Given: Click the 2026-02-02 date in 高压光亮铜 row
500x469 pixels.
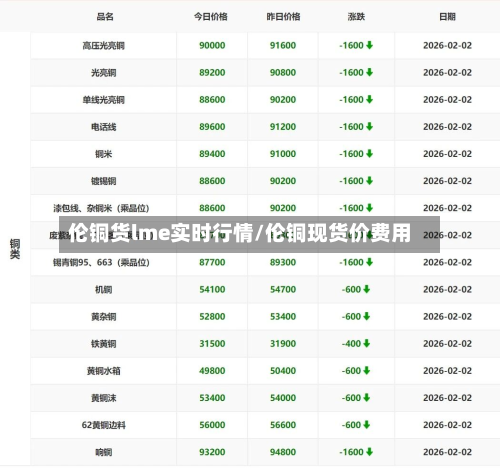Looking at the screenshot, I should point(448,45).
